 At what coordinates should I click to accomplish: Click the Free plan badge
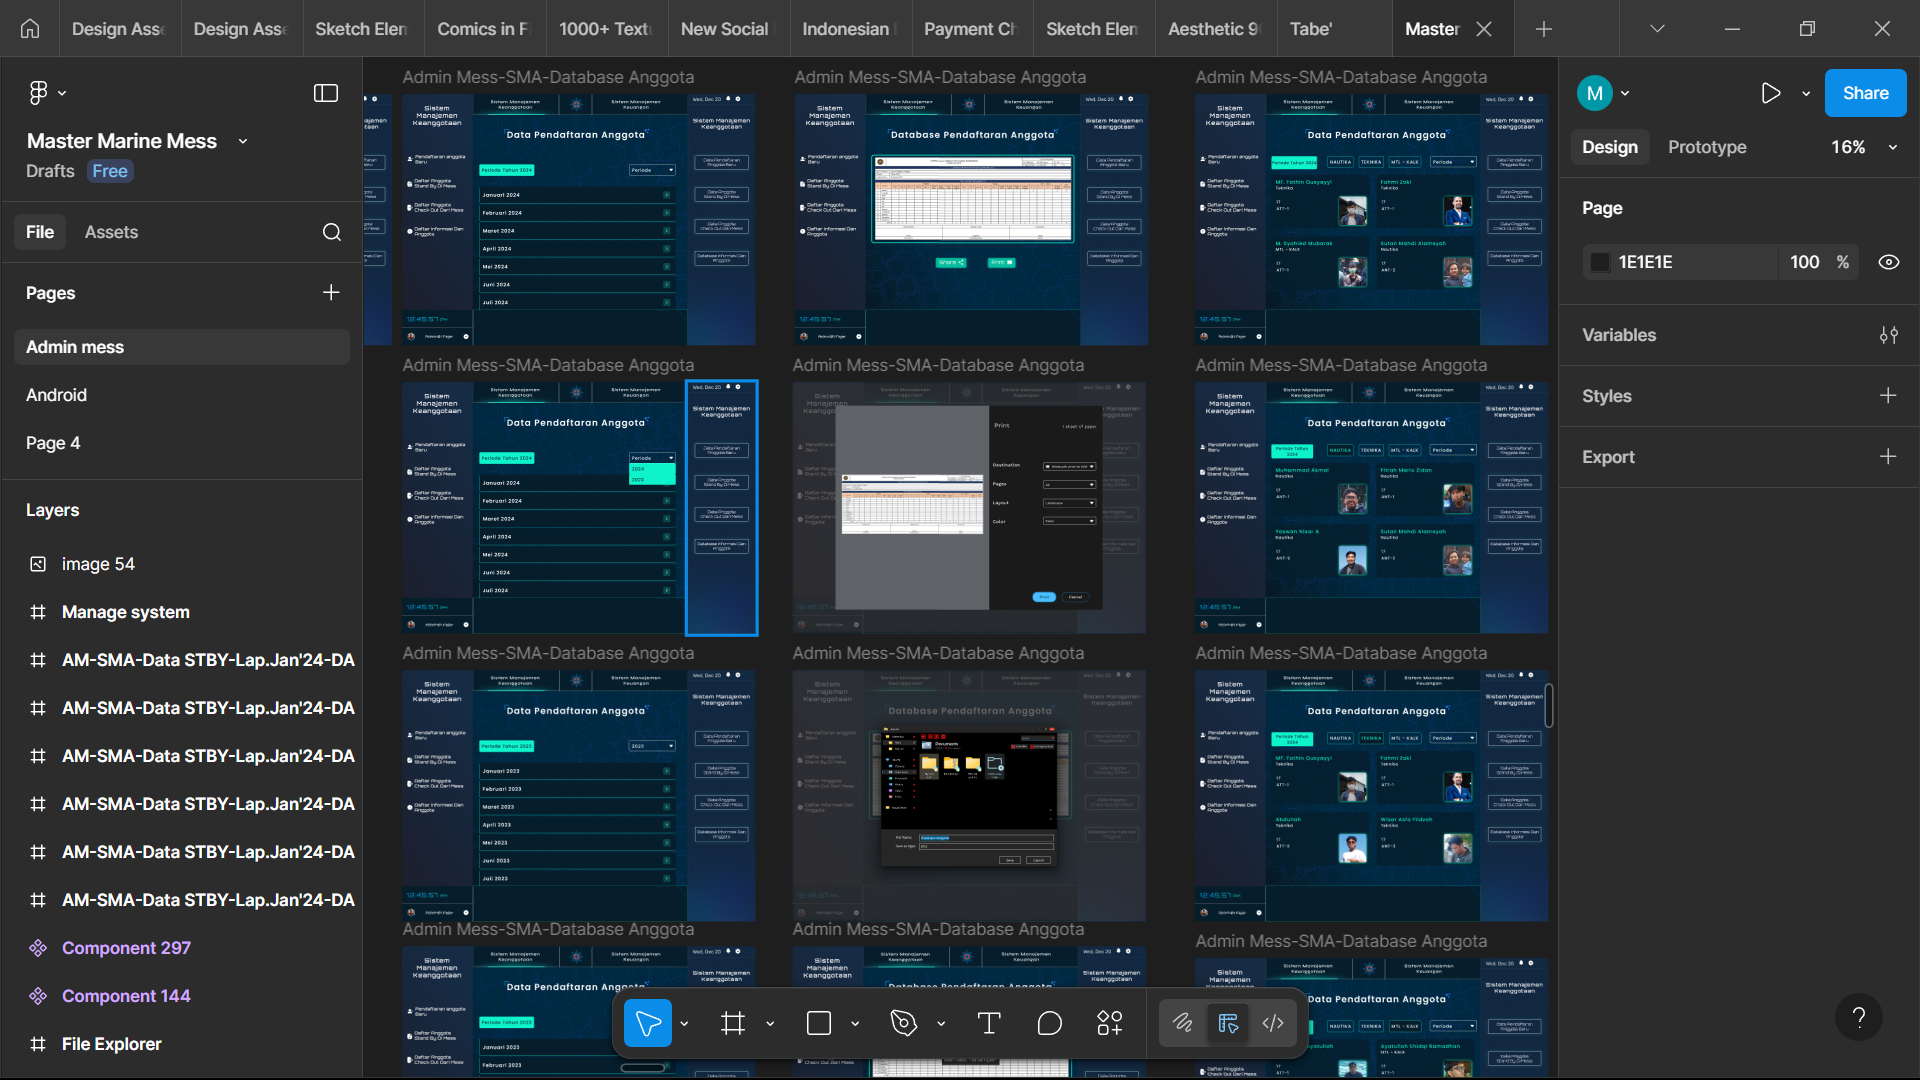pos(110,171)
